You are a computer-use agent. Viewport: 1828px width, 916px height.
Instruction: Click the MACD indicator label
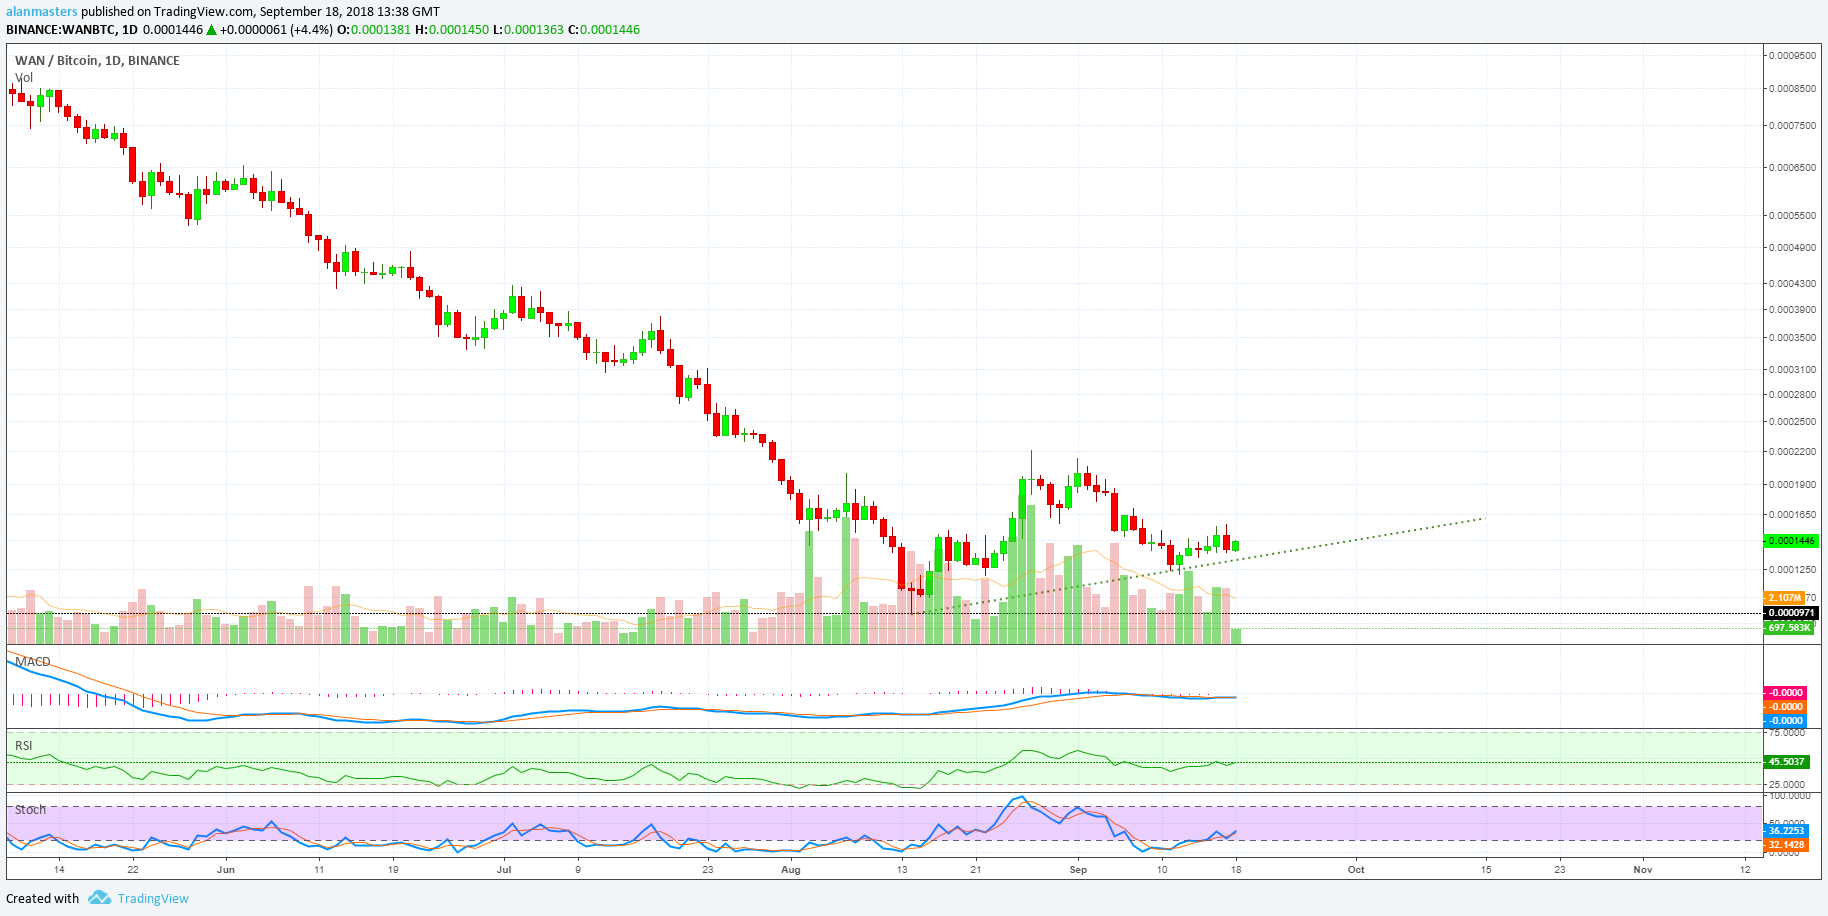[x=33, y=661]
